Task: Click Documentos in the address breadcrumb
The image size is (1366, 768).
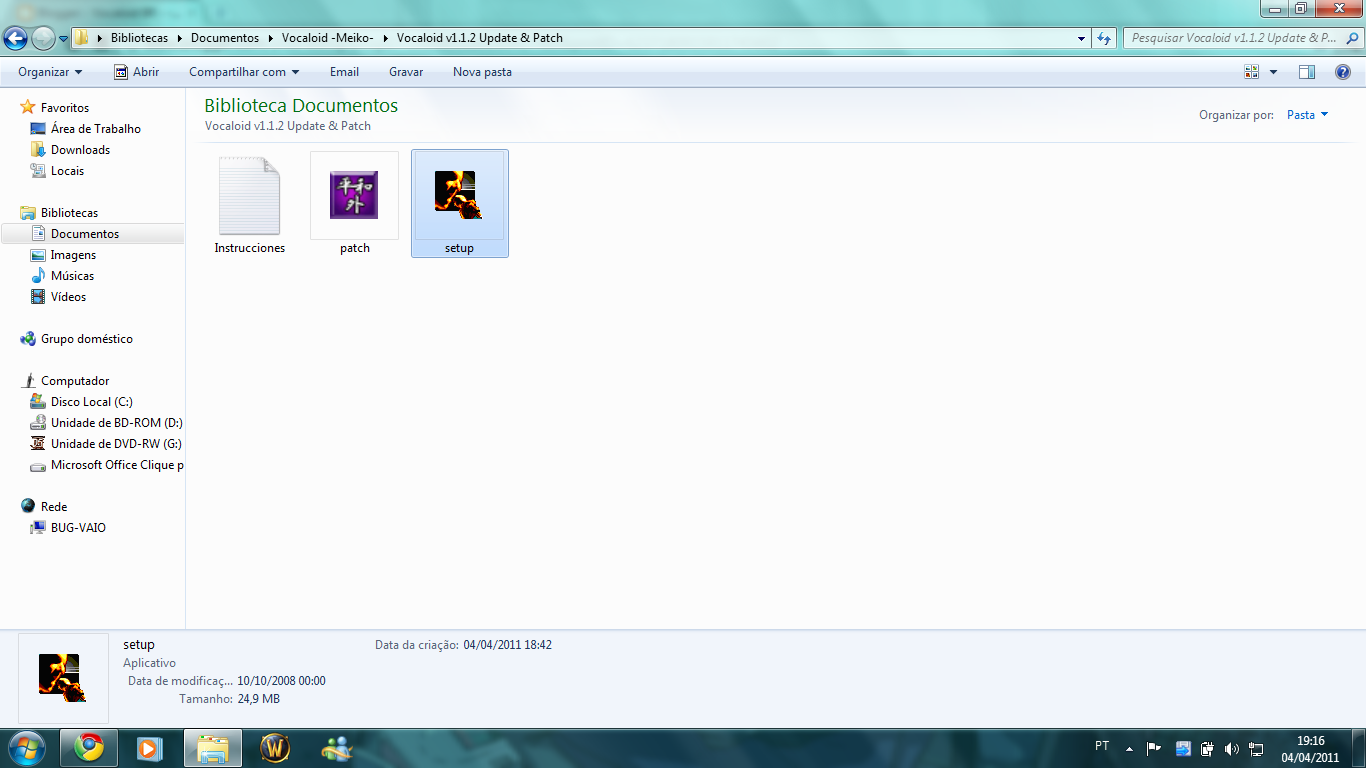Action: click(225, 38)
